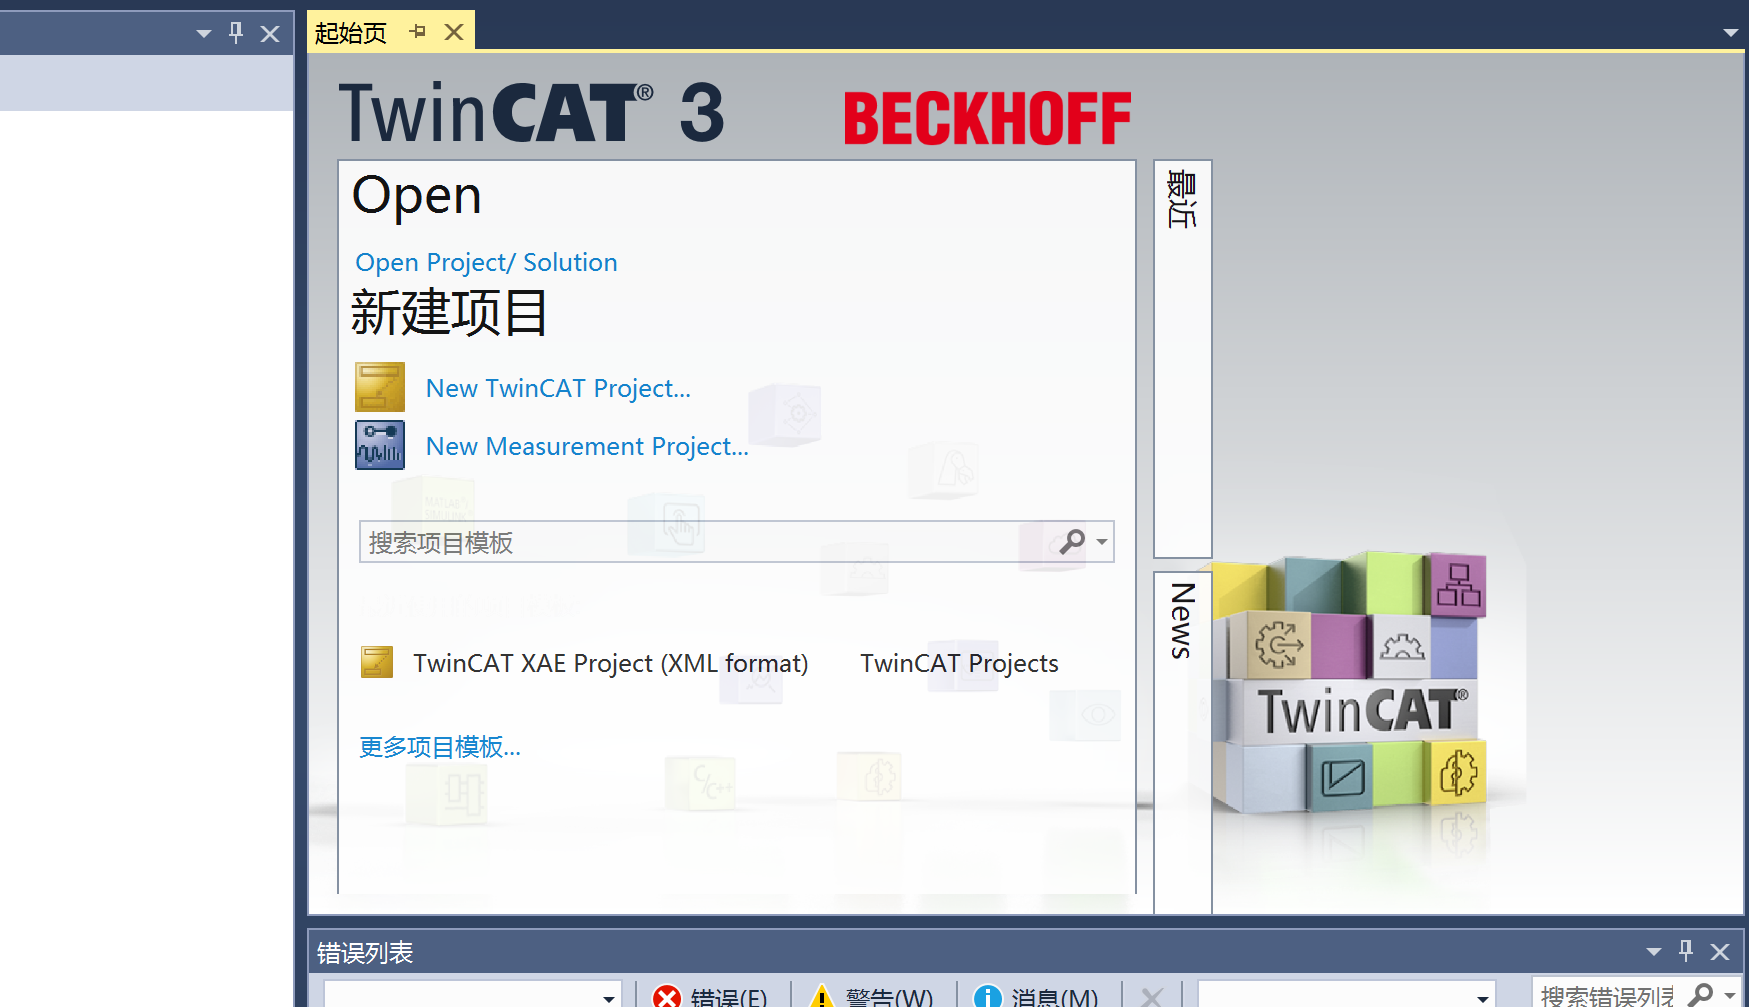Click the blue message info icon

pyautogui.click(x=987, y=996)
